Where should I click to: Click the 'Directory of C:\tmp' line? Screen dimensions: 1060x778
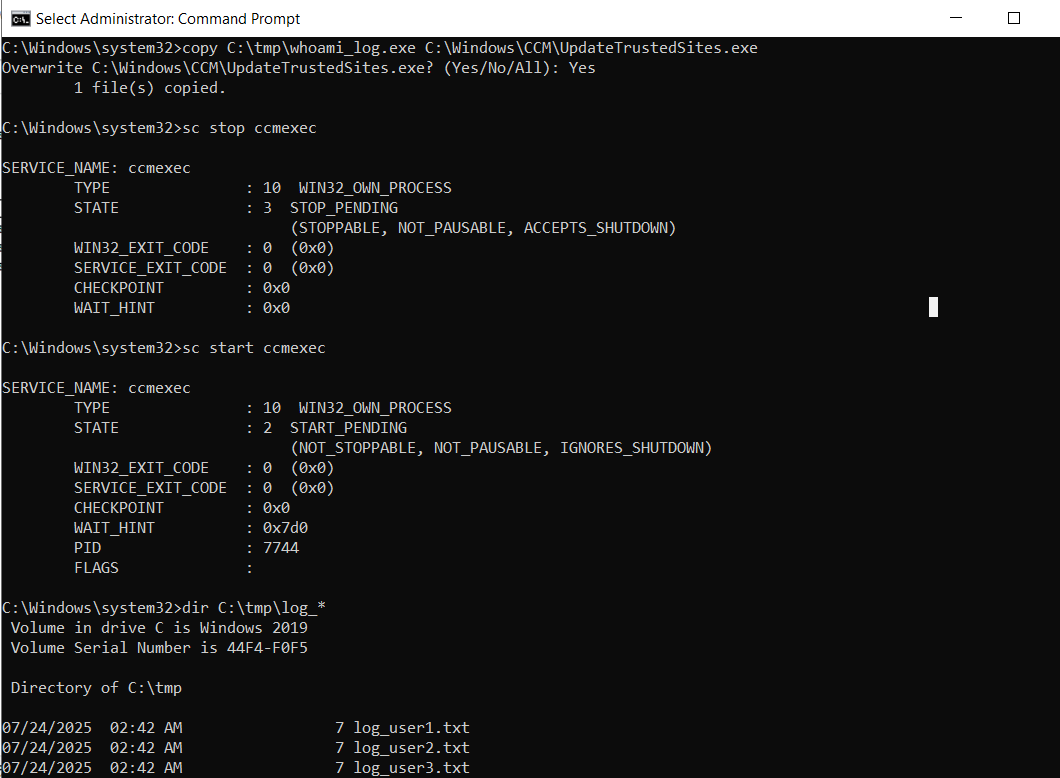(x=96, y=688)
